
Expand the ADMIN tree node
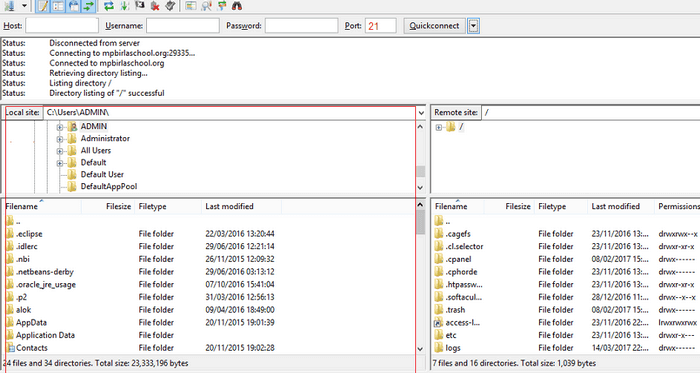59,127
